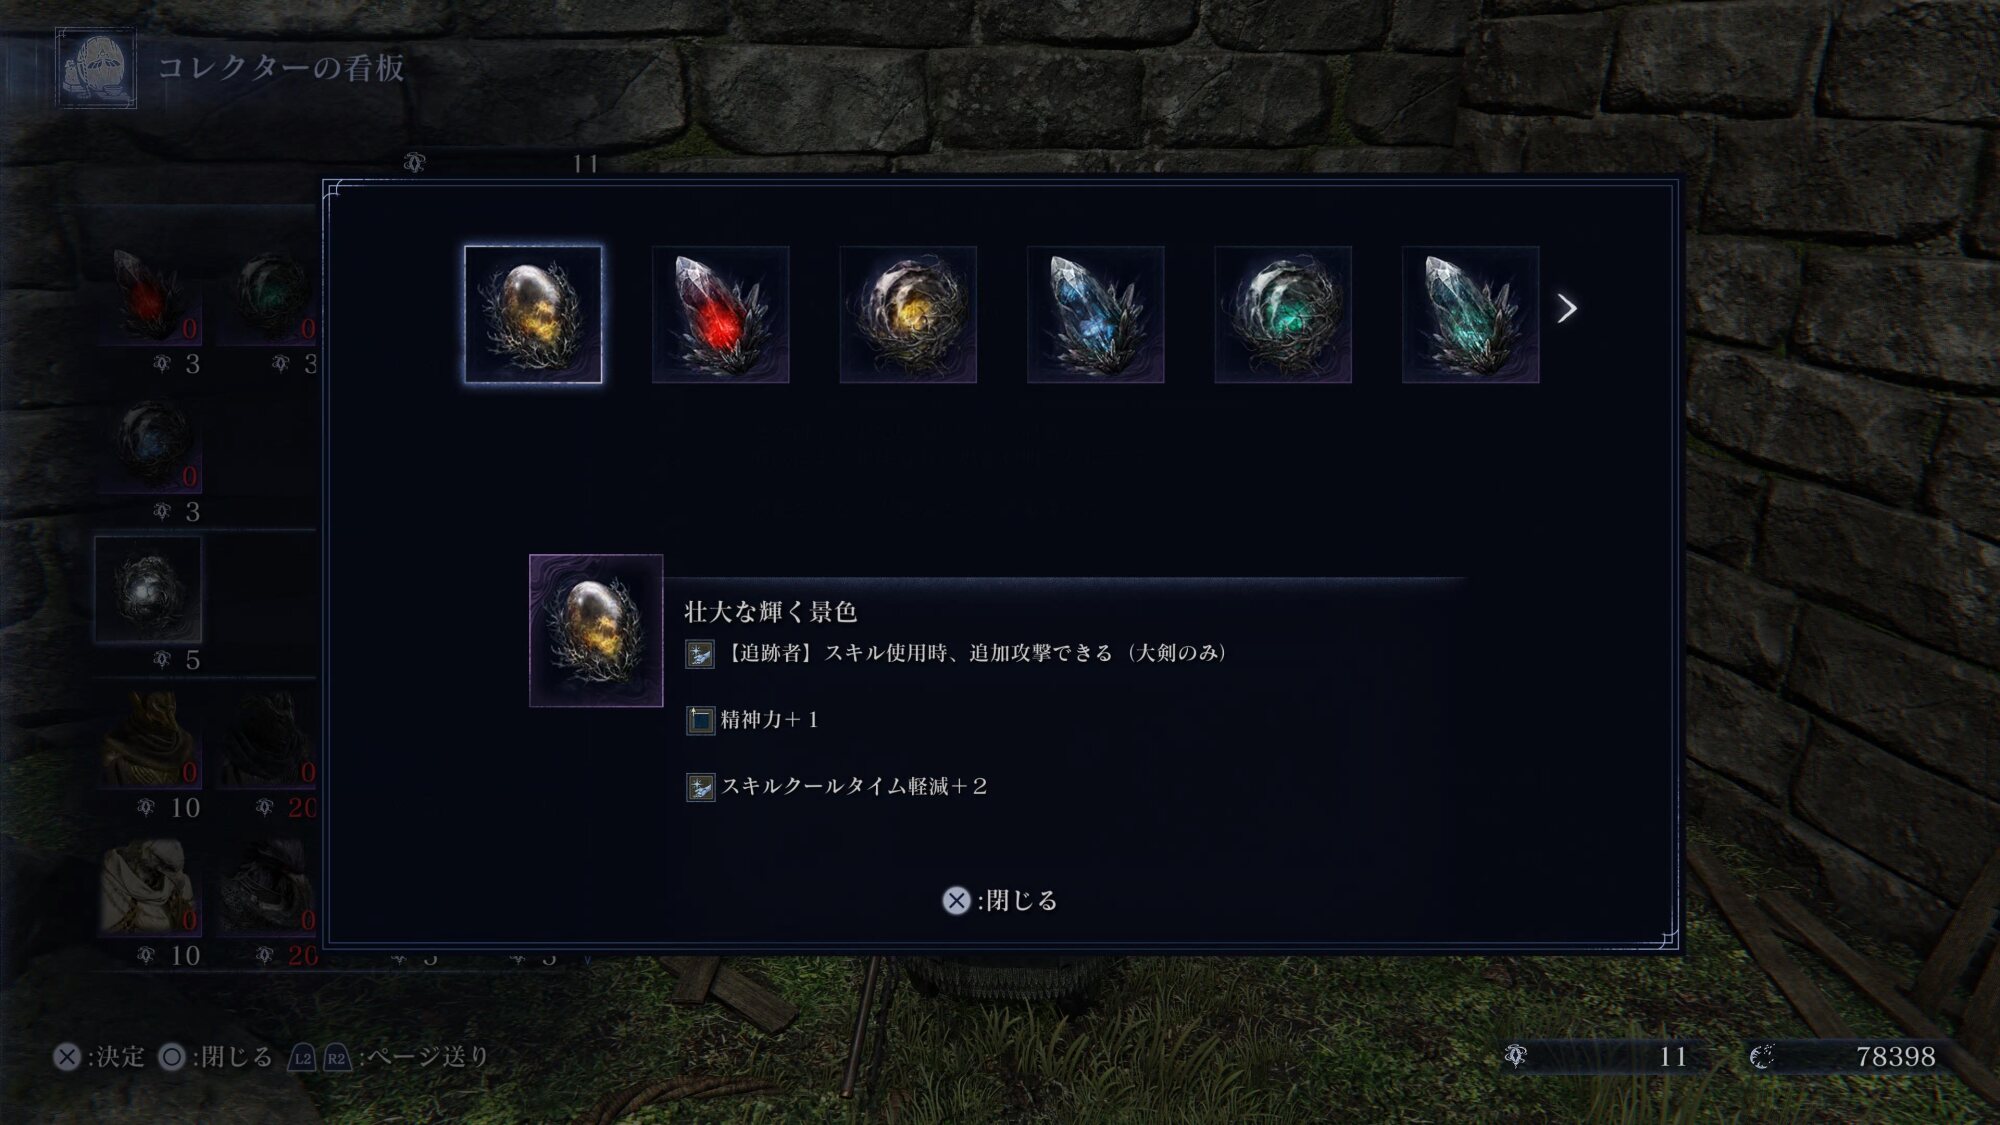
Task: Click the R2 page forward prompt
Action: point(337,1058)
